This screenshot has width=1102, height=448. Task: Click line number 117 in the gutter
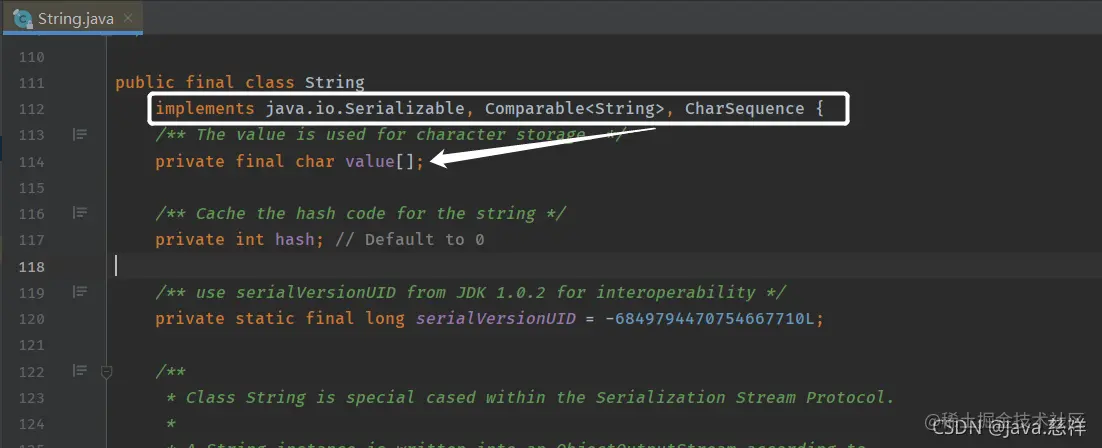tap(31, 241)
